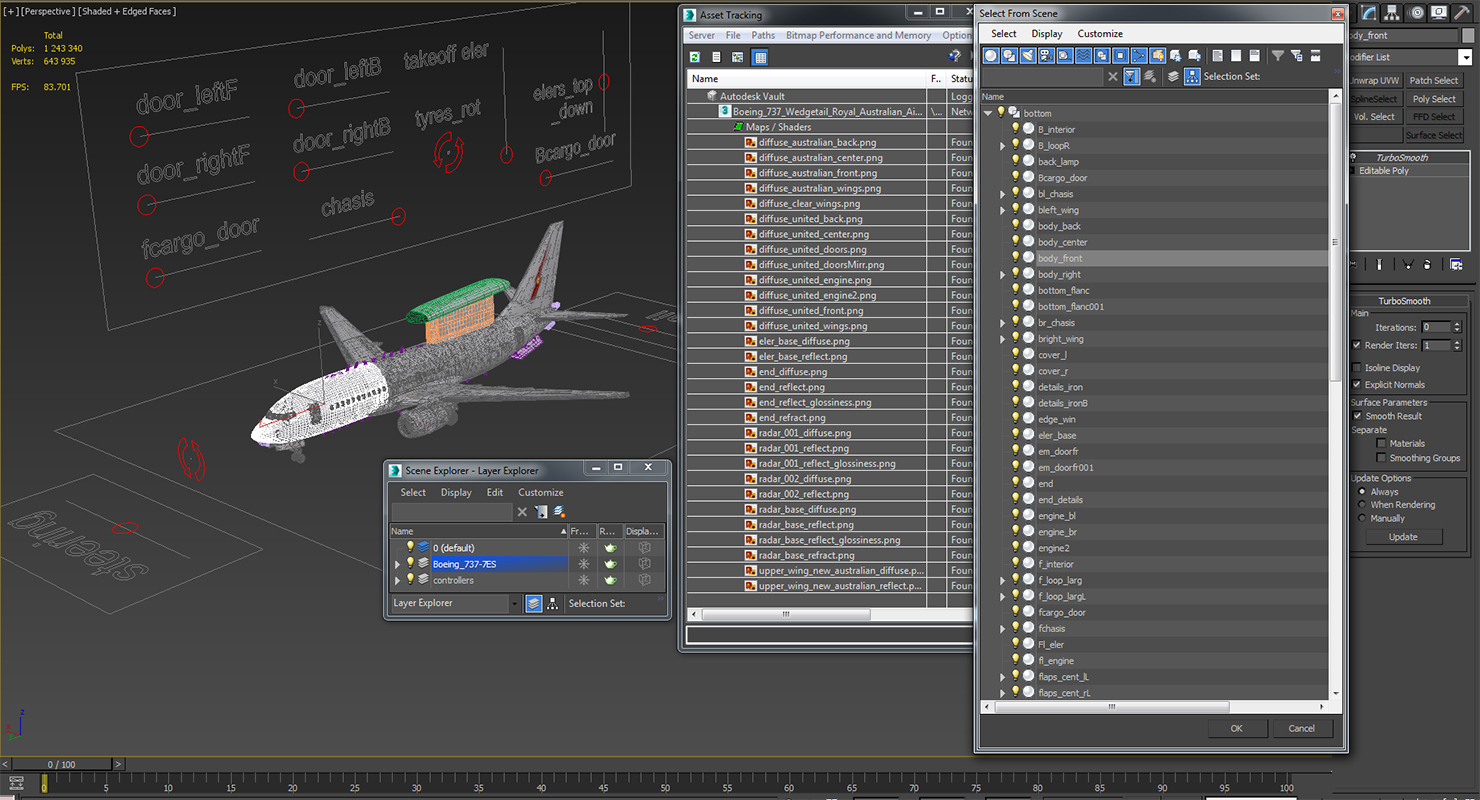Image resolution: width=1480 pixels, height=800 pixels.
Task: Open Motion tab in command panel
Action: pos(1418,13)
